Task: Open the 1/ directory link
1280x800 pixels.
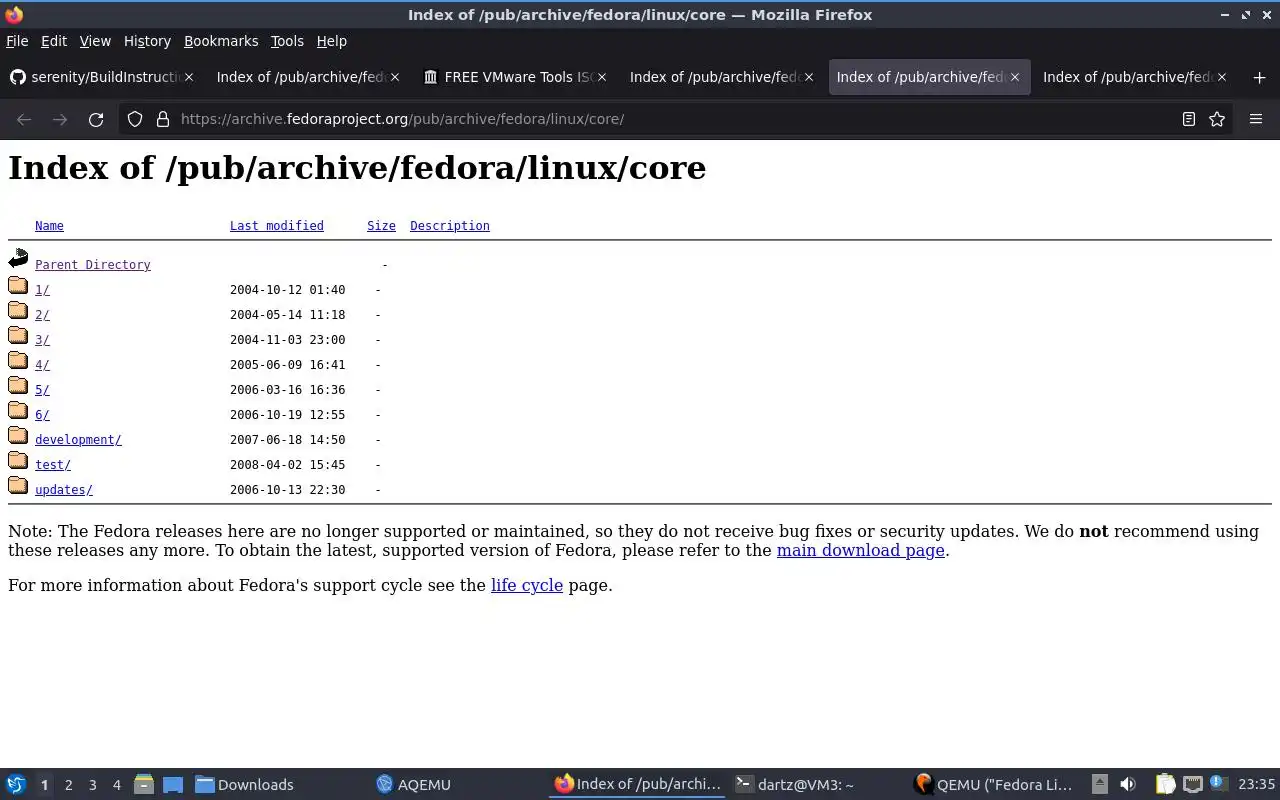Action: (x=42, y=290)
